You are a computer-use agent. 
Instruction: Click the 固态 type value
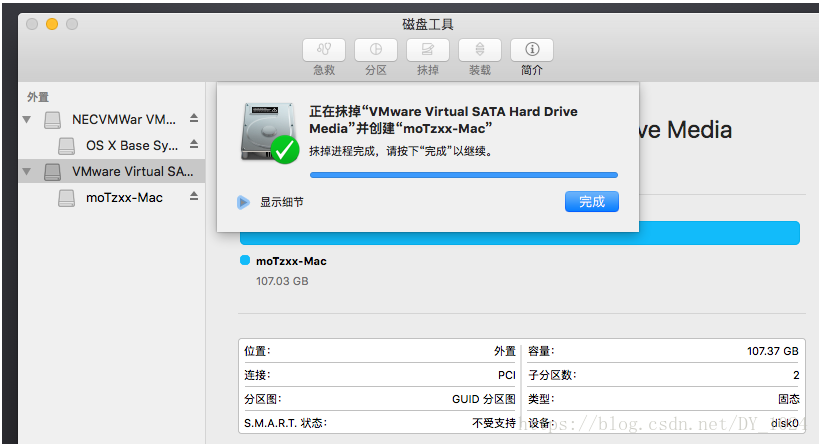point(789,399)
